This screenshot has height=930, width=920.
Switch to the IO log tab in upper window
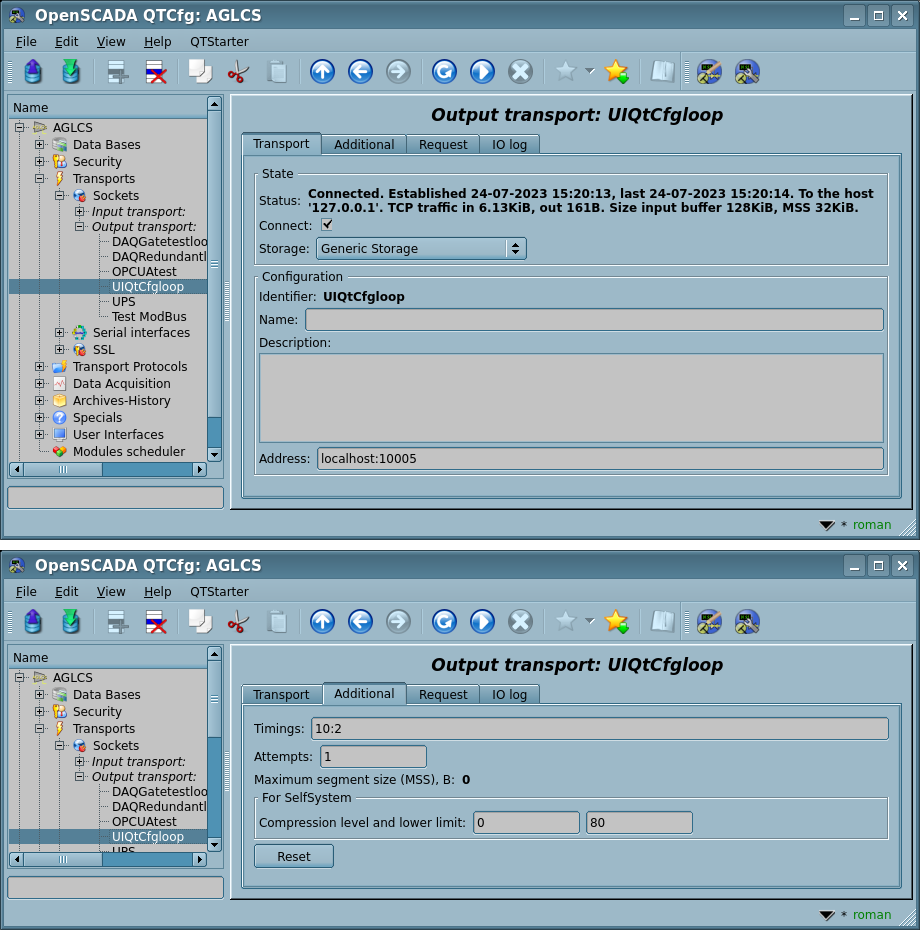coord(509,144)
